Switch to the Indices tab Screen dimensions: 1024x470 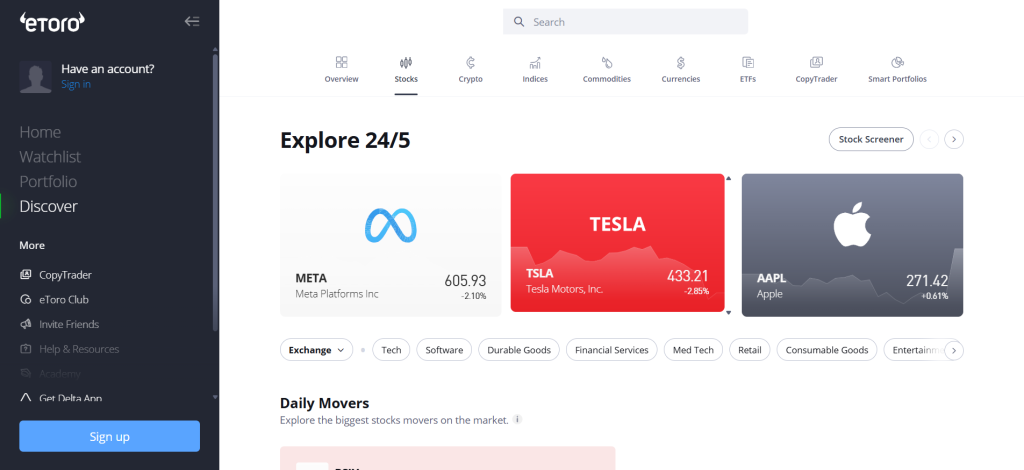(535, 70)
